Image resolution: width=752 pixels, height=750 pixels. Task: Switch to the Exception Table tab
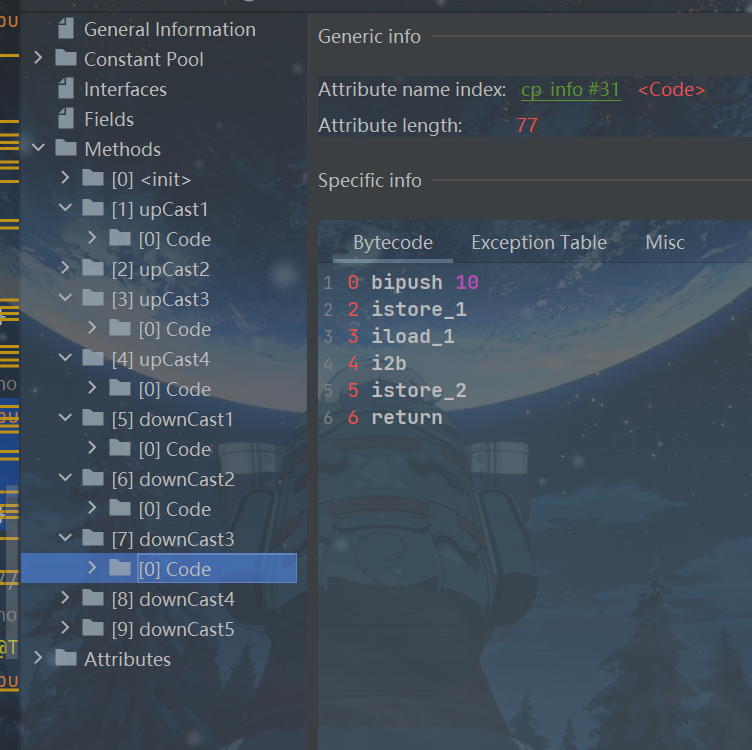coord(538,243)
